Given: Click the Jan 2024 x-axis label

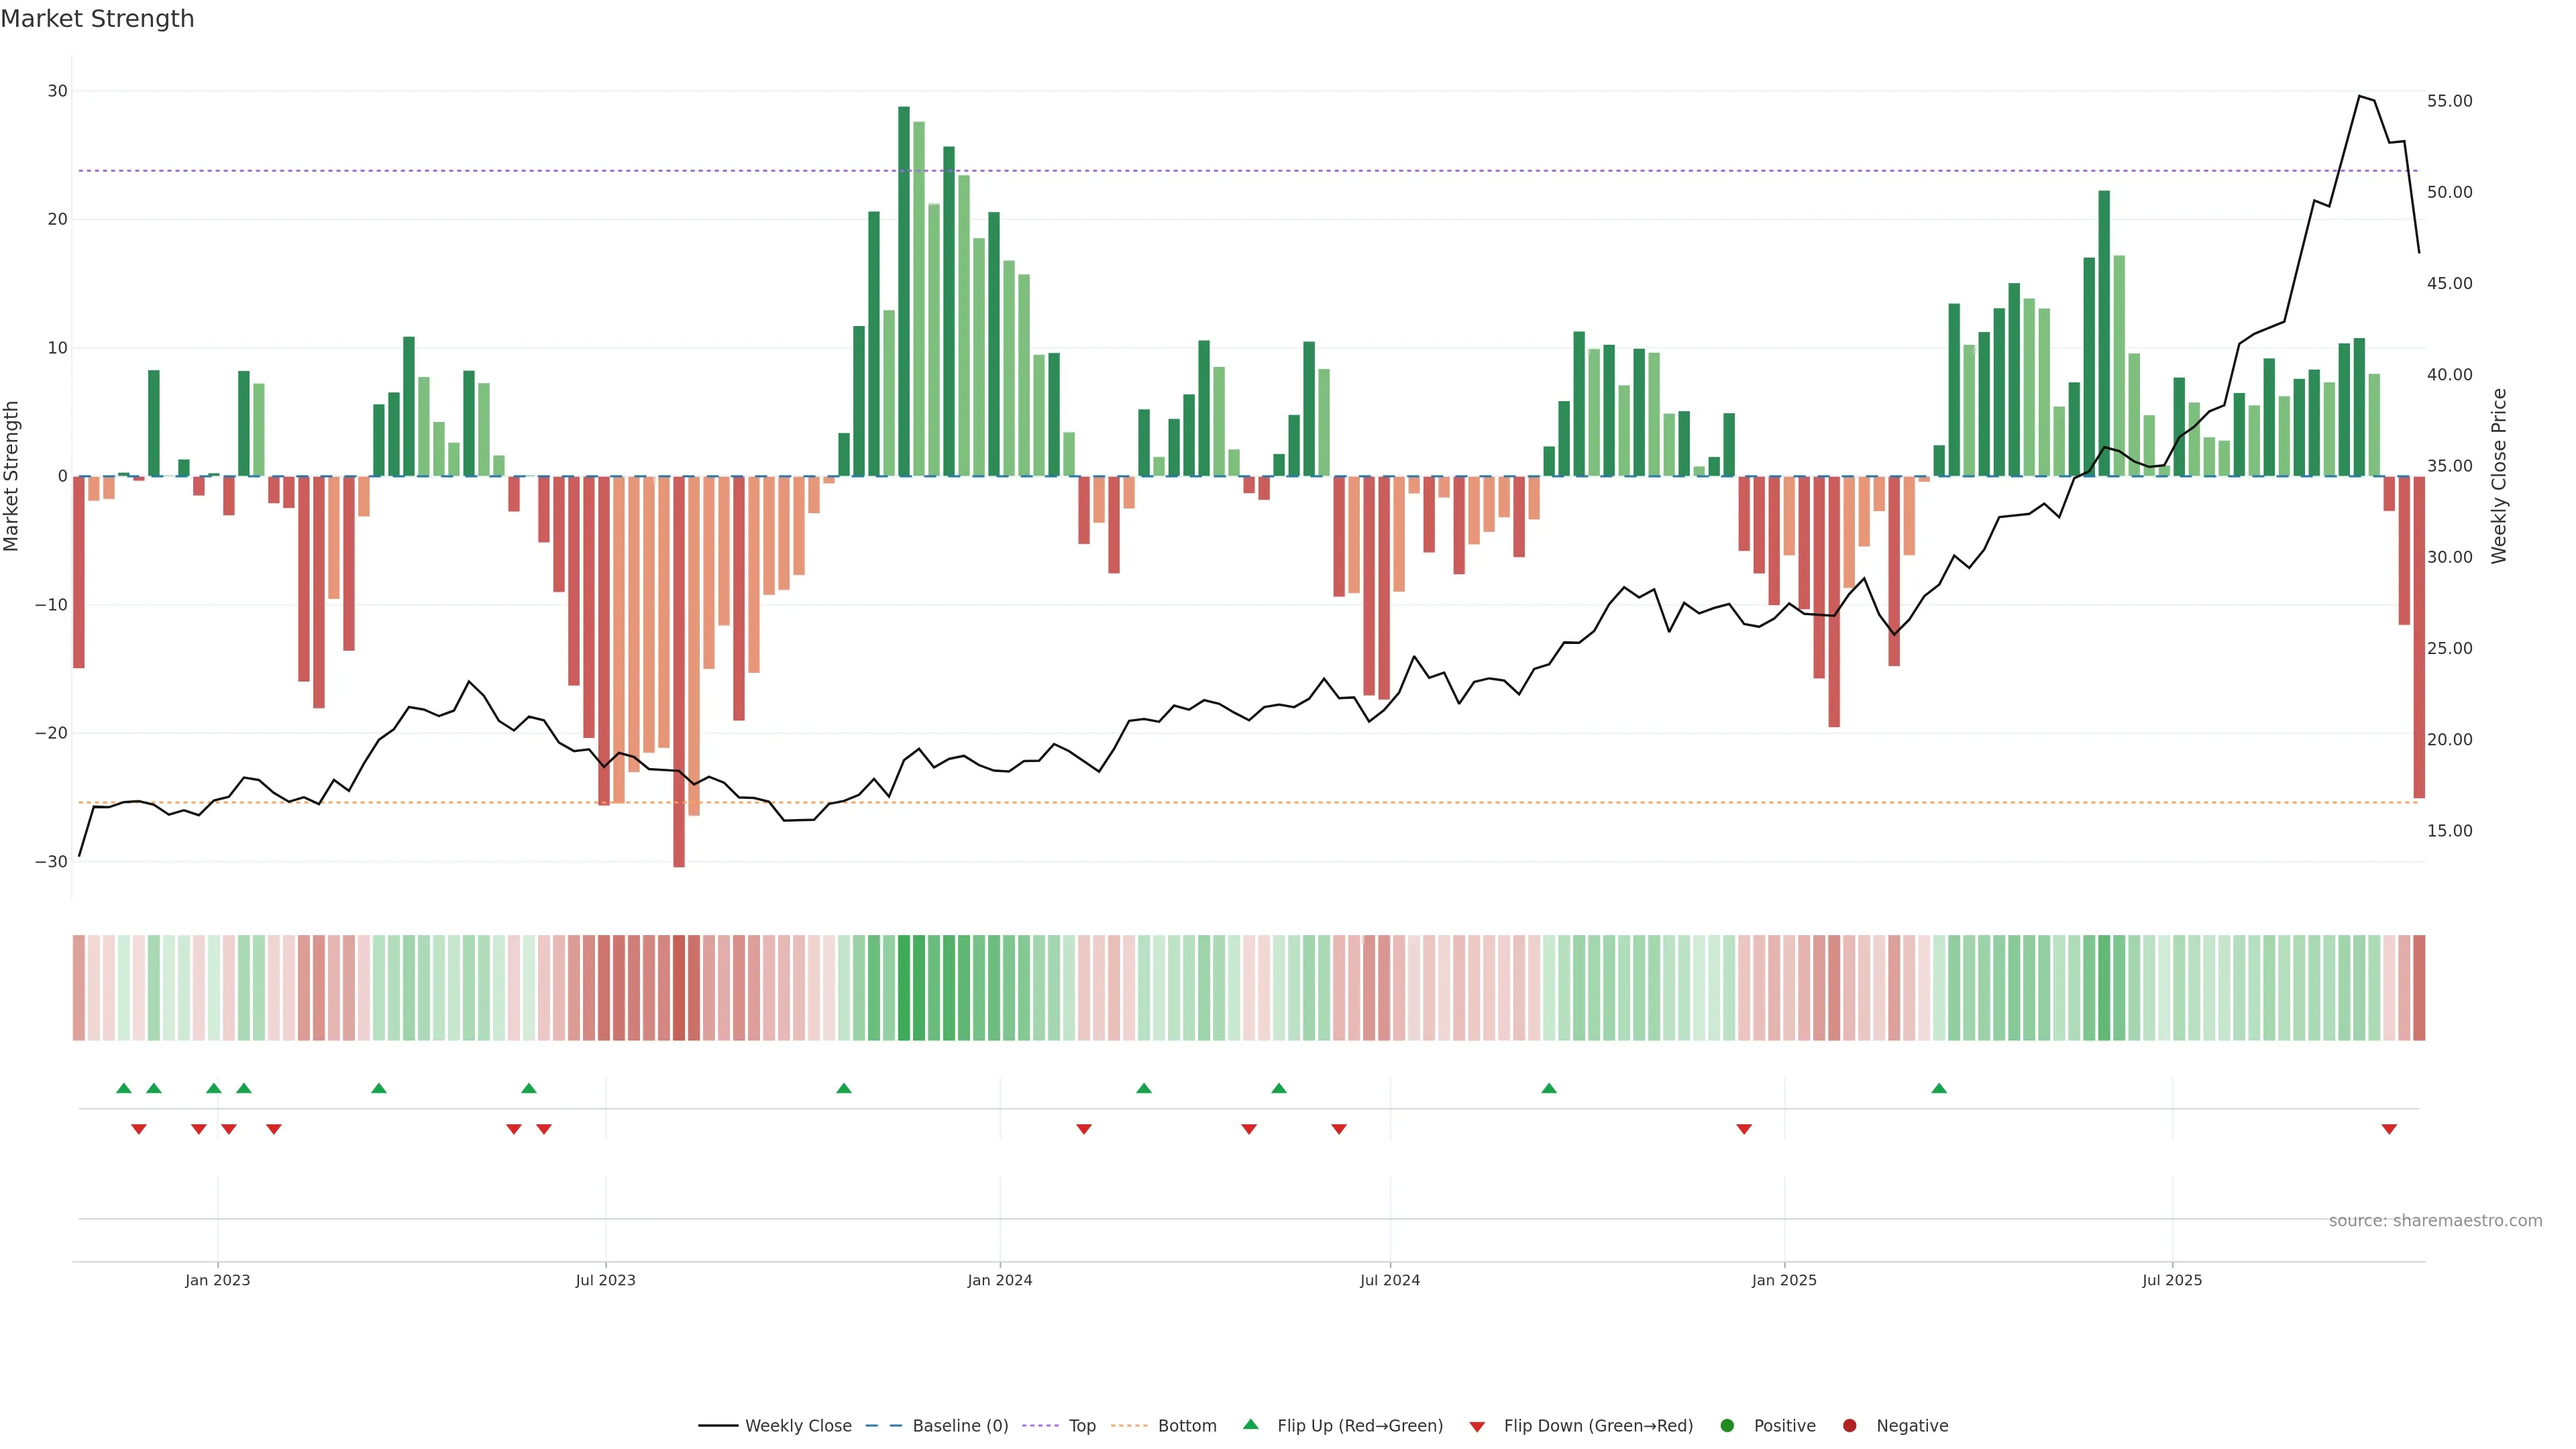Looking at the screenshot, I should [999, 1280].
